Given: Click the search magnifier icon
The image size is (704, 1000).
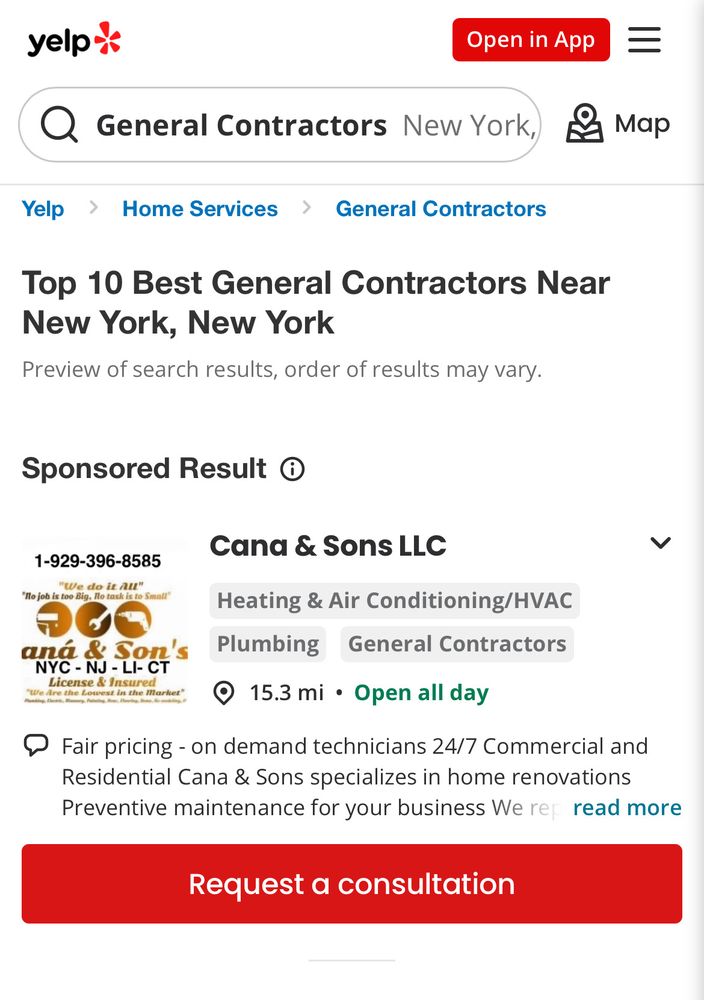Looking at the screenshot, I should click(x=59, y=125).
